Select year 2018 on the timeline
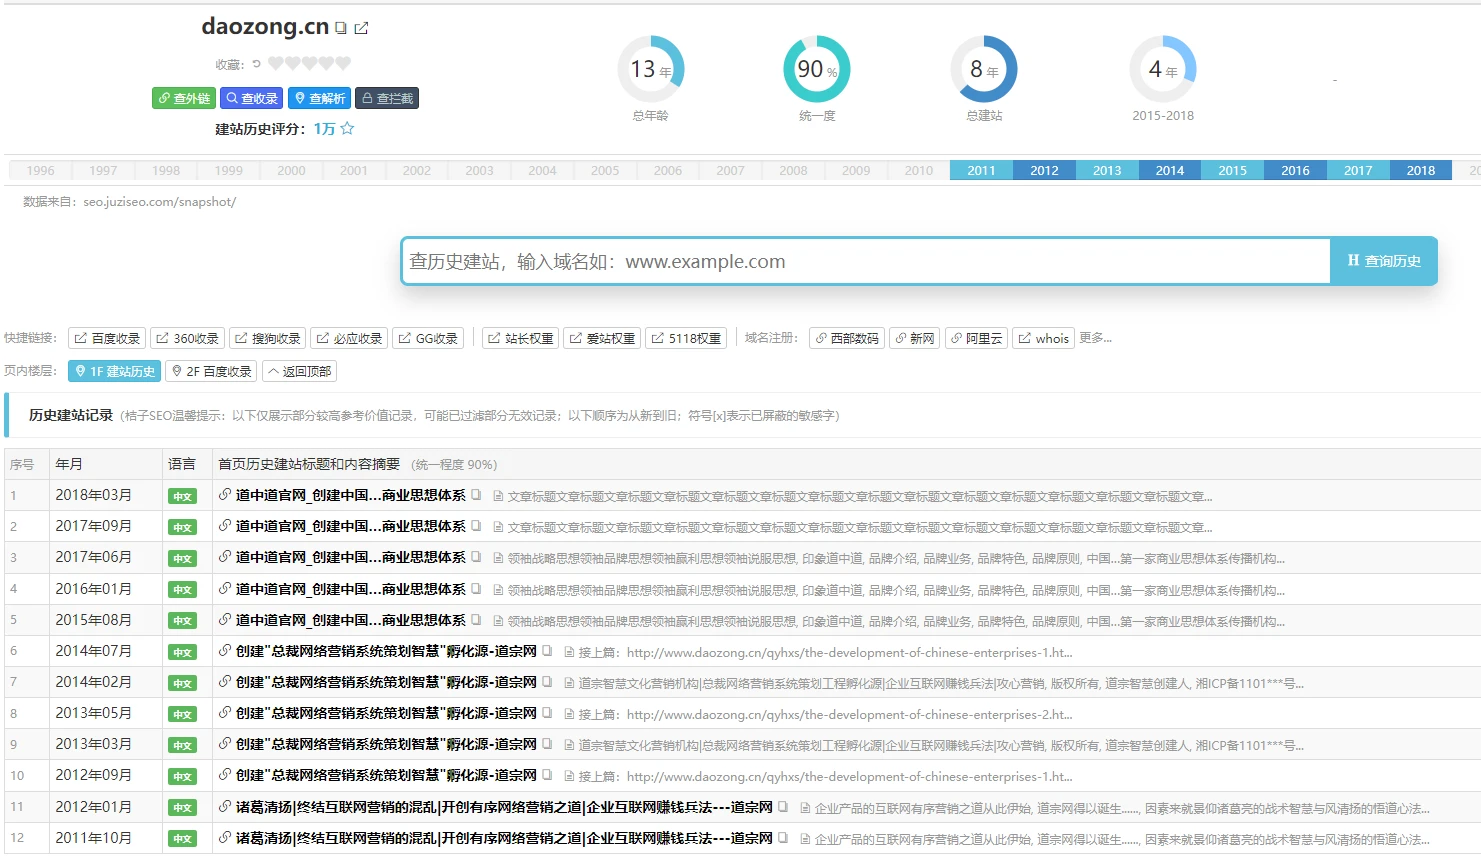This screenshot has width=1481, height=859. [x=1420, y=170]
